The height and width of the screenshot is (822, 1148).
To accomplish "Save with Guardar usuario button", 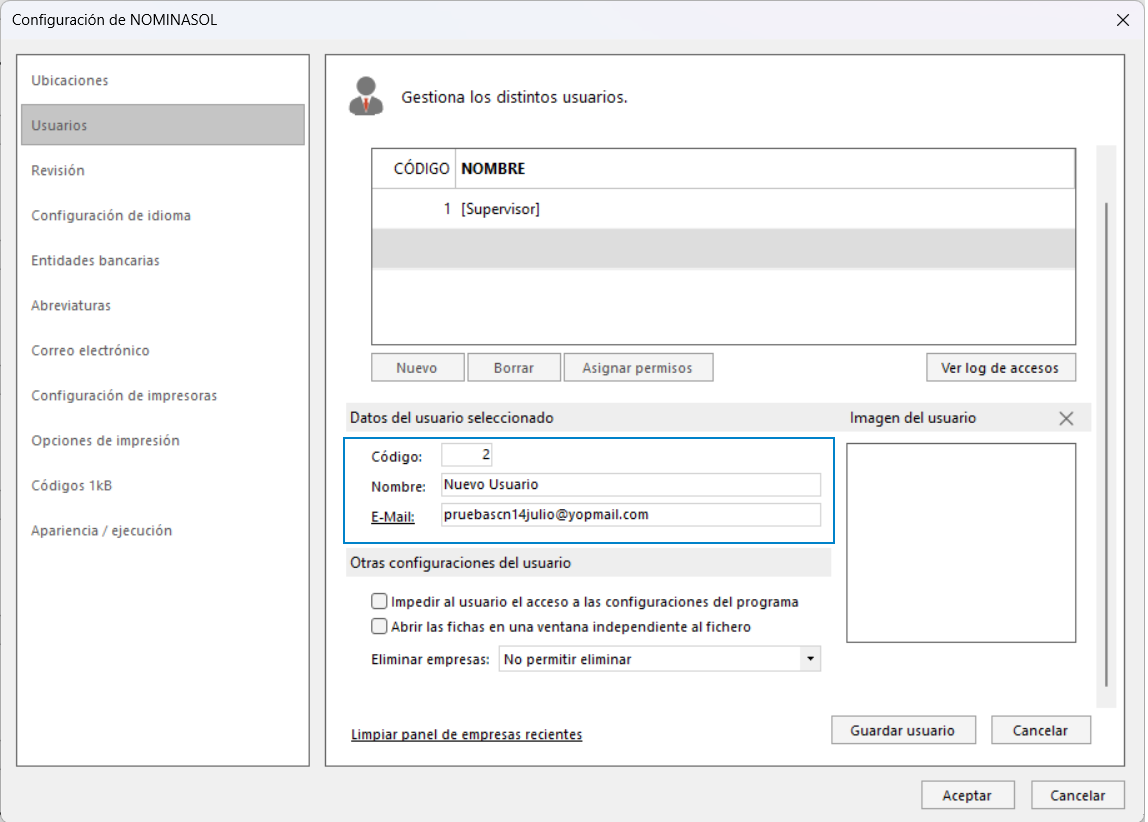I will click(x=903, y=731).
